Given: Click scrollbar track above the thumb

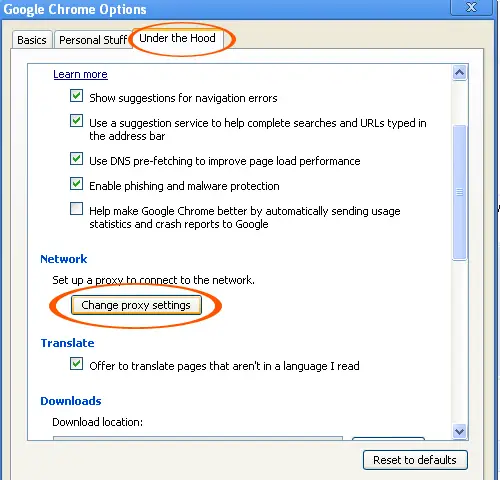Looking at the screenshot, I should 460,102.
